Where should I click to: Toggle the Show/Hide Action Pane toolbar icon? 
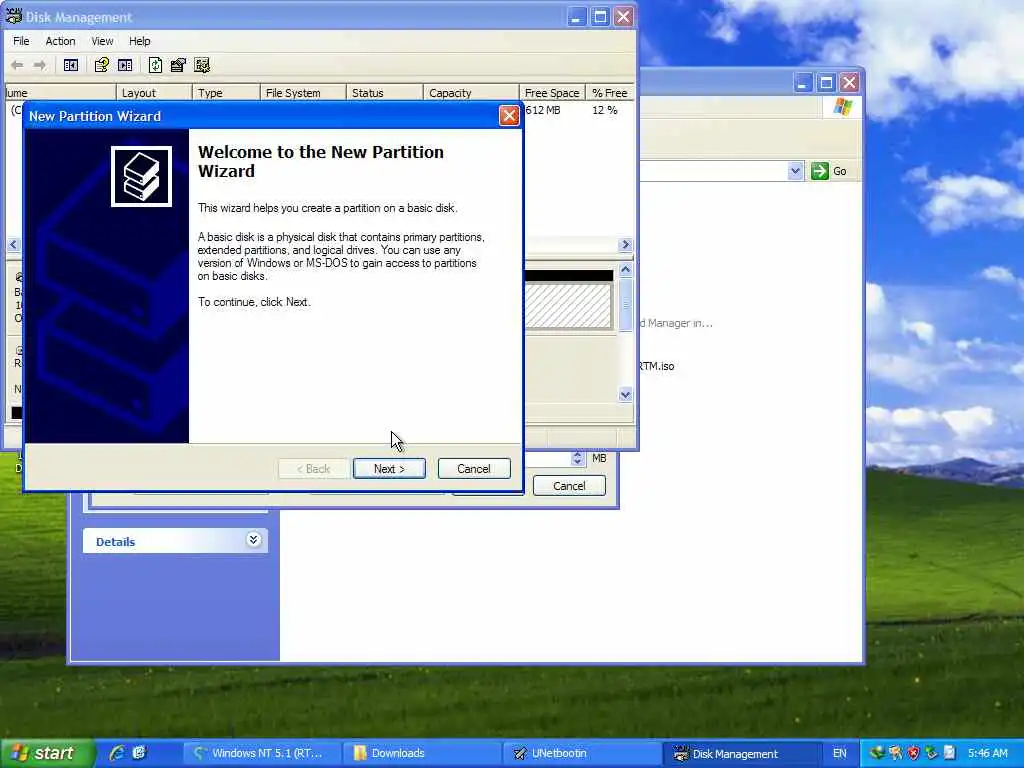pyautogui.click(x=125, y=65)
